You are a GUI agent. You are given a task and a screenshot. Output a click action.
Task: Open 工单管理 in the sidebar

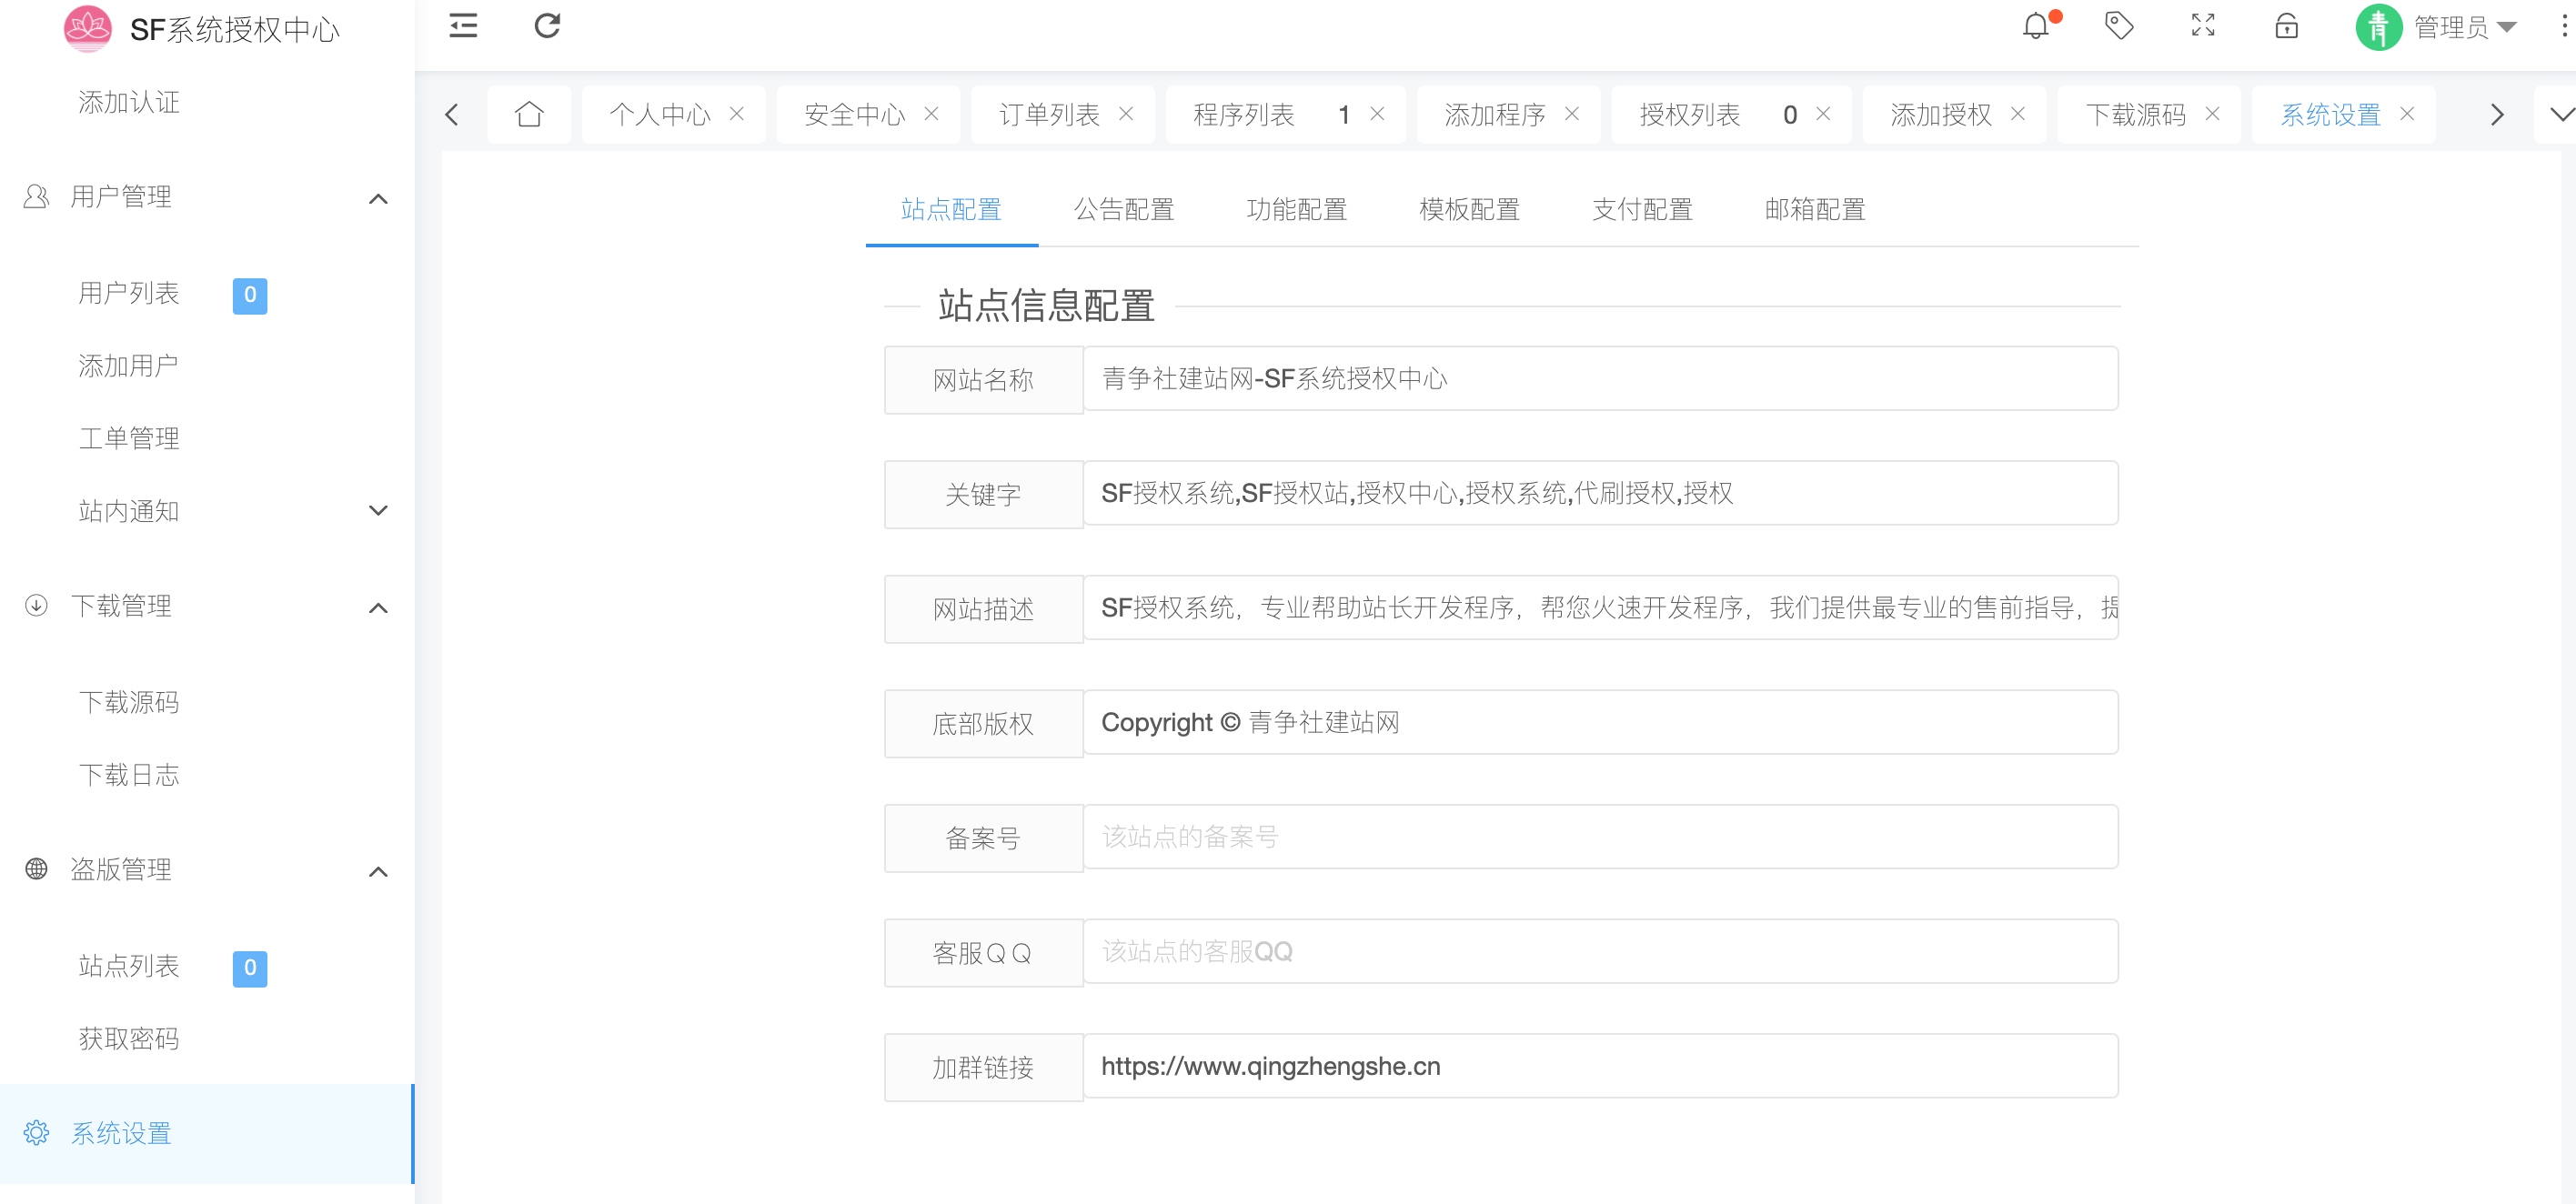129,438
